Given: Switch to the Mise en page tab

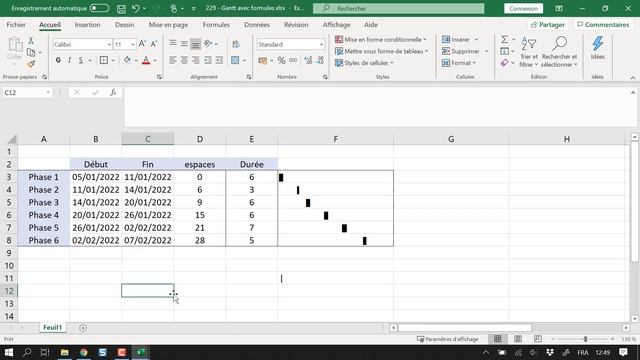Looking at the screenshot, I should click(x=168, y=24).
